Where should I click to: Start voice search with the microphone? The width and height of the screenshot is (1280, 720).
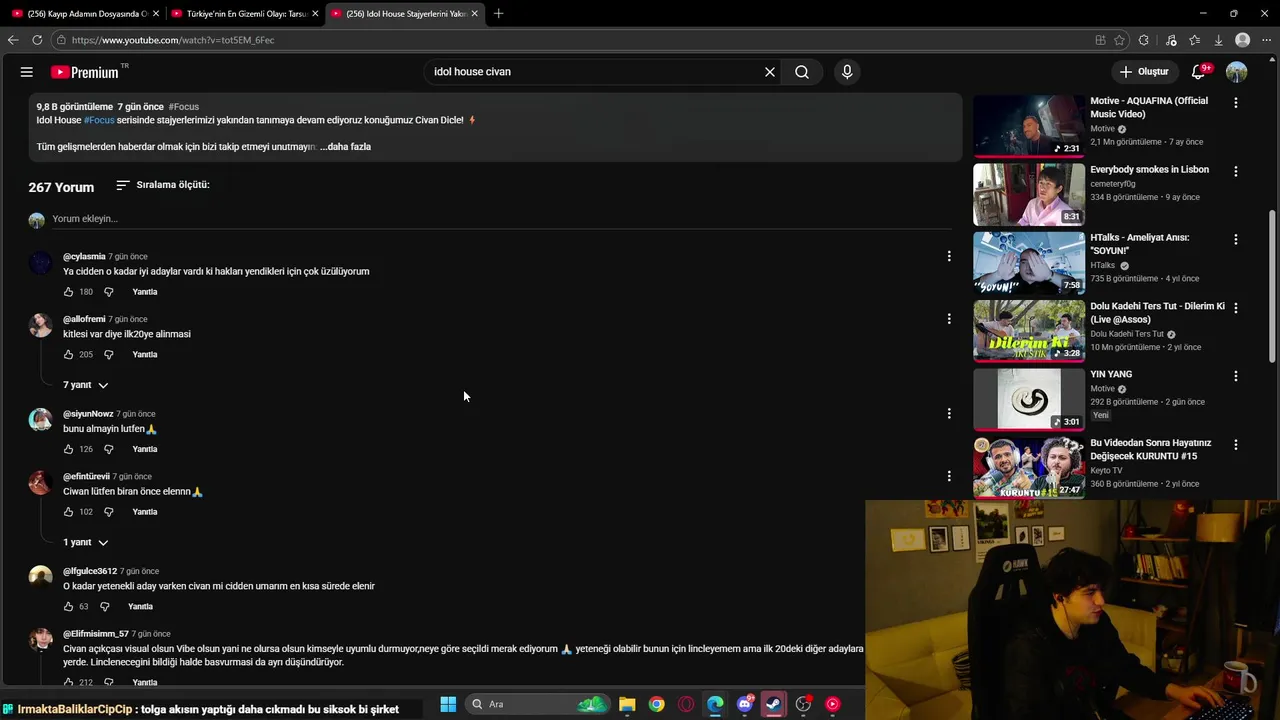pyautogui.click(x=847, y=72)
